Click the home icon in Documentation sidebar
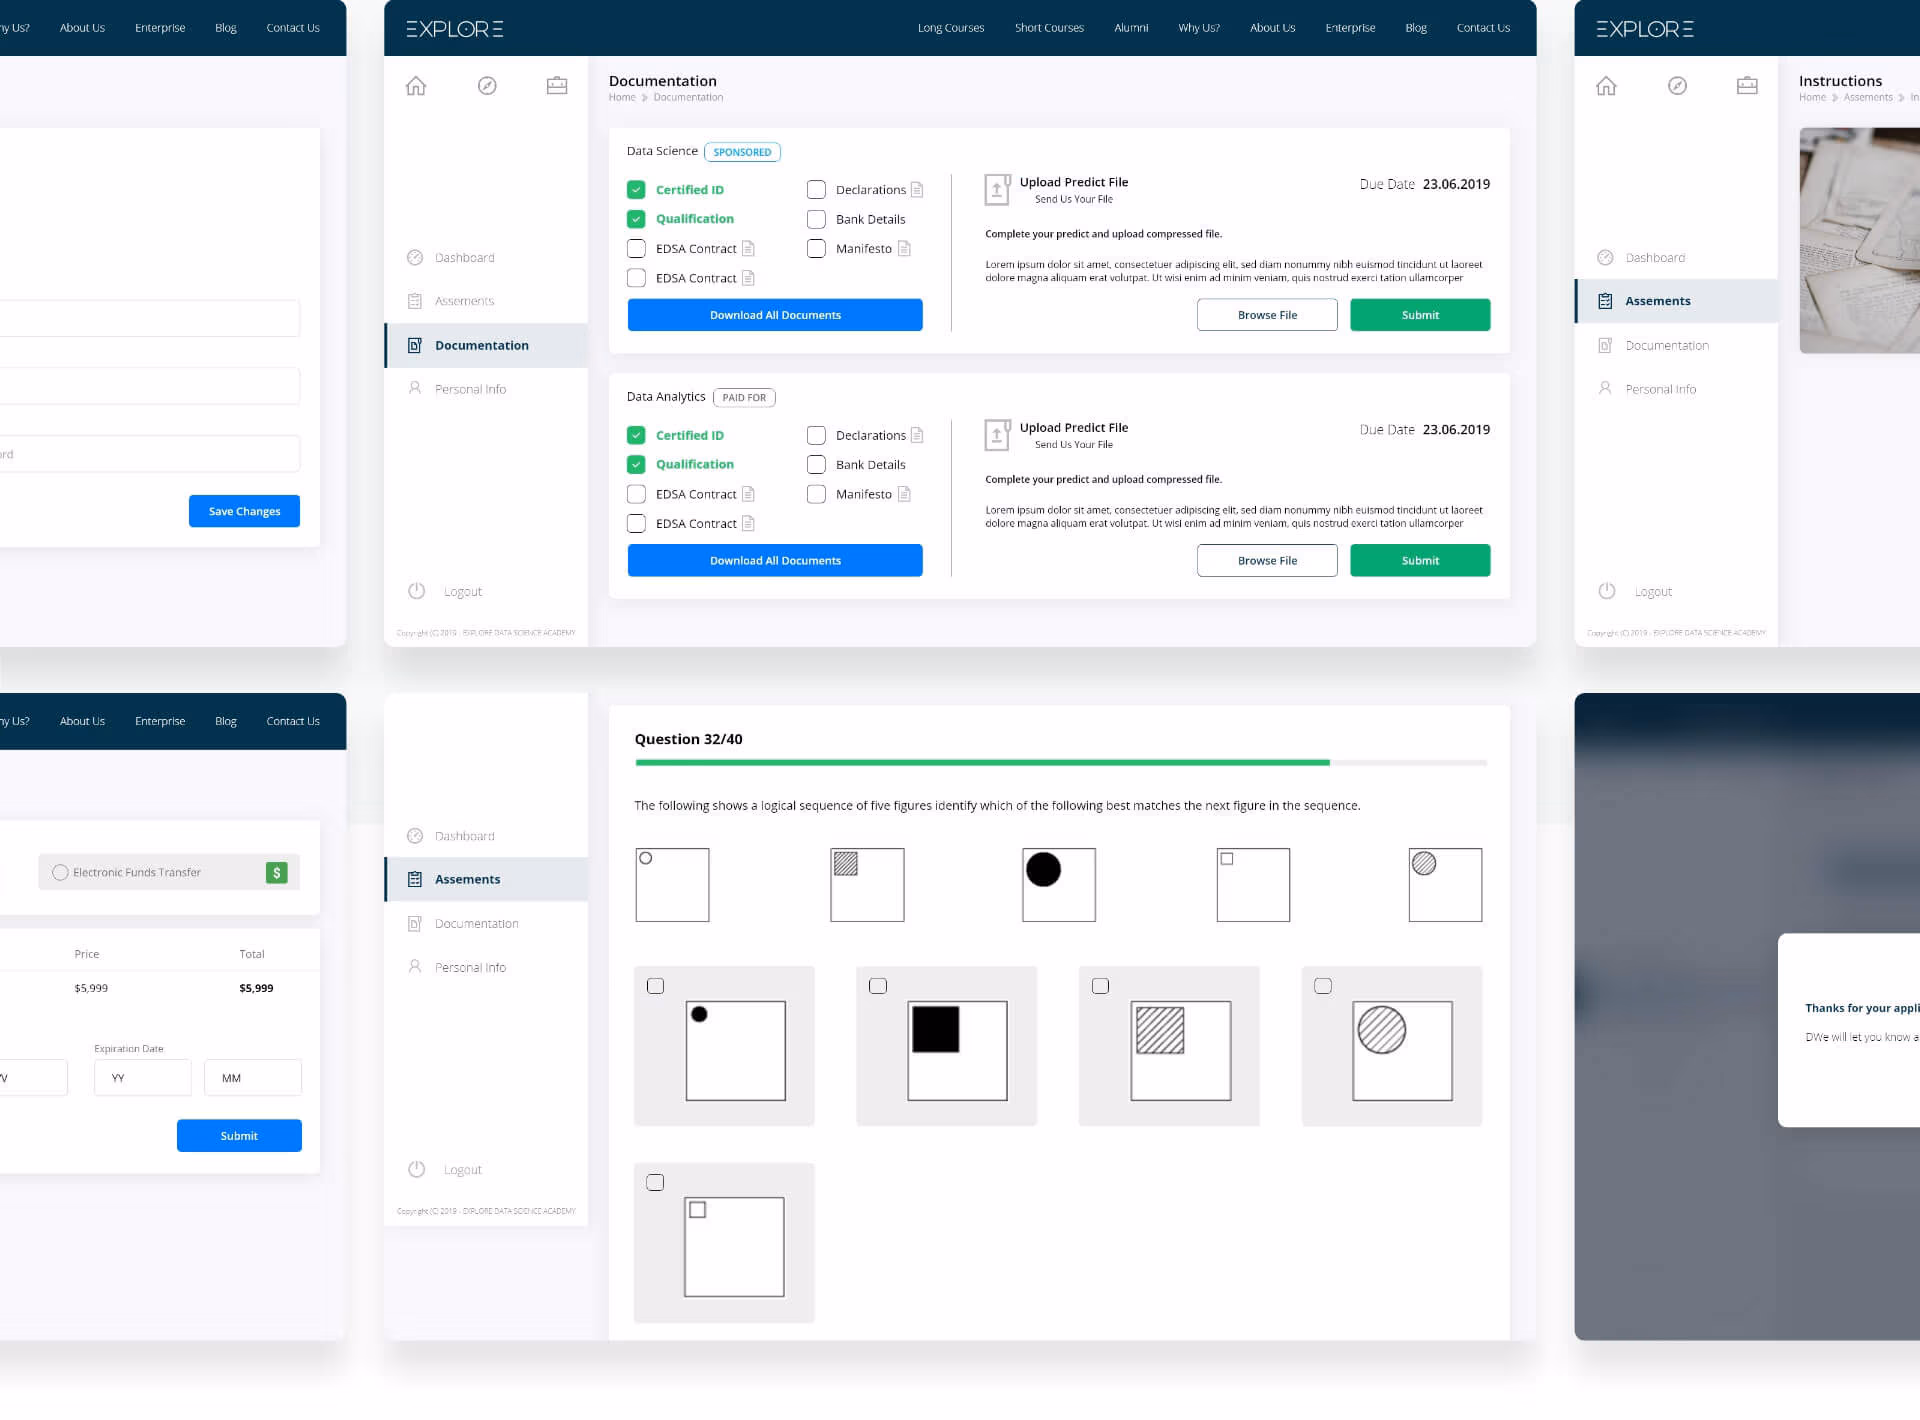This screenshot has width=1920, height=1420. (x=416, y=86)
